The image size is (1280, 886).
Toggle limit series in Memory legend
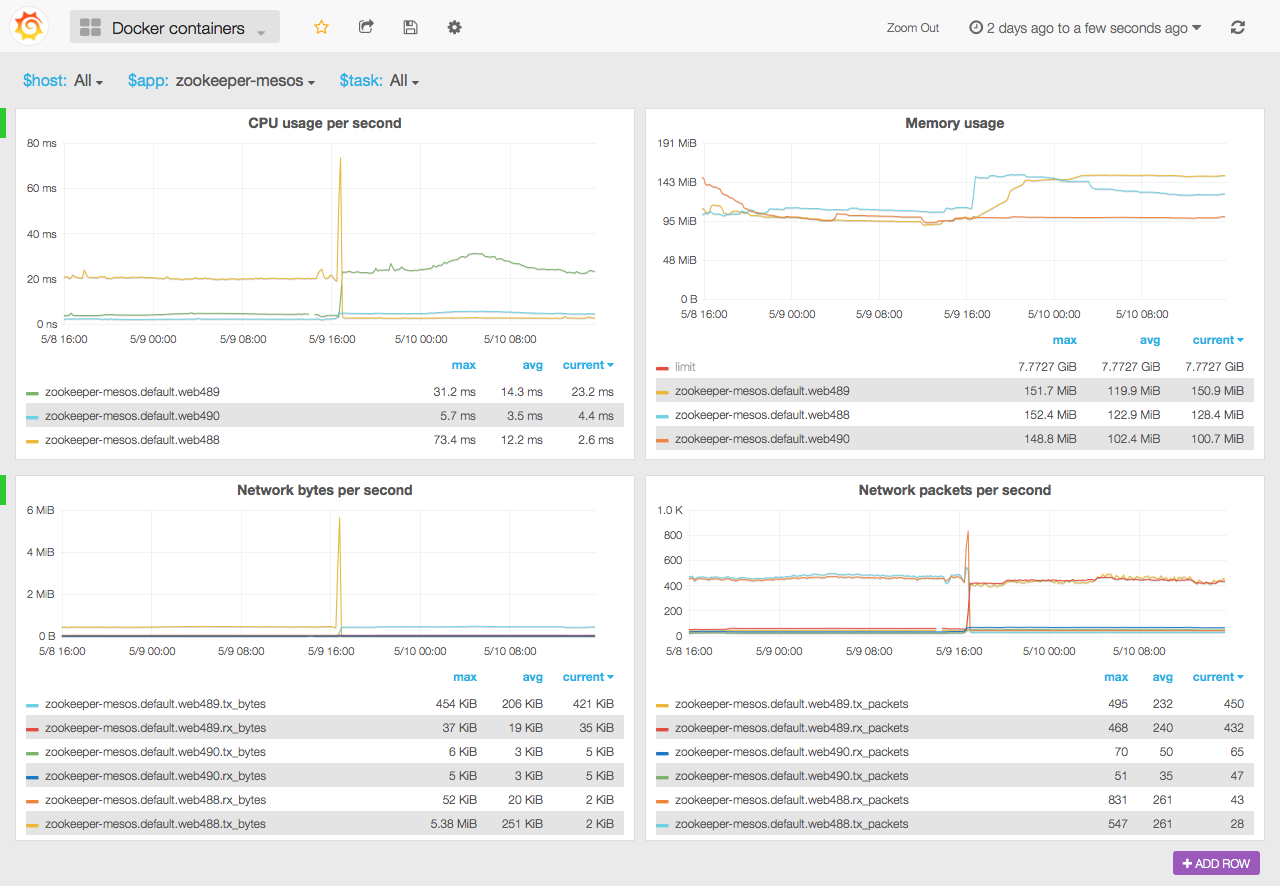pos(685,367)
